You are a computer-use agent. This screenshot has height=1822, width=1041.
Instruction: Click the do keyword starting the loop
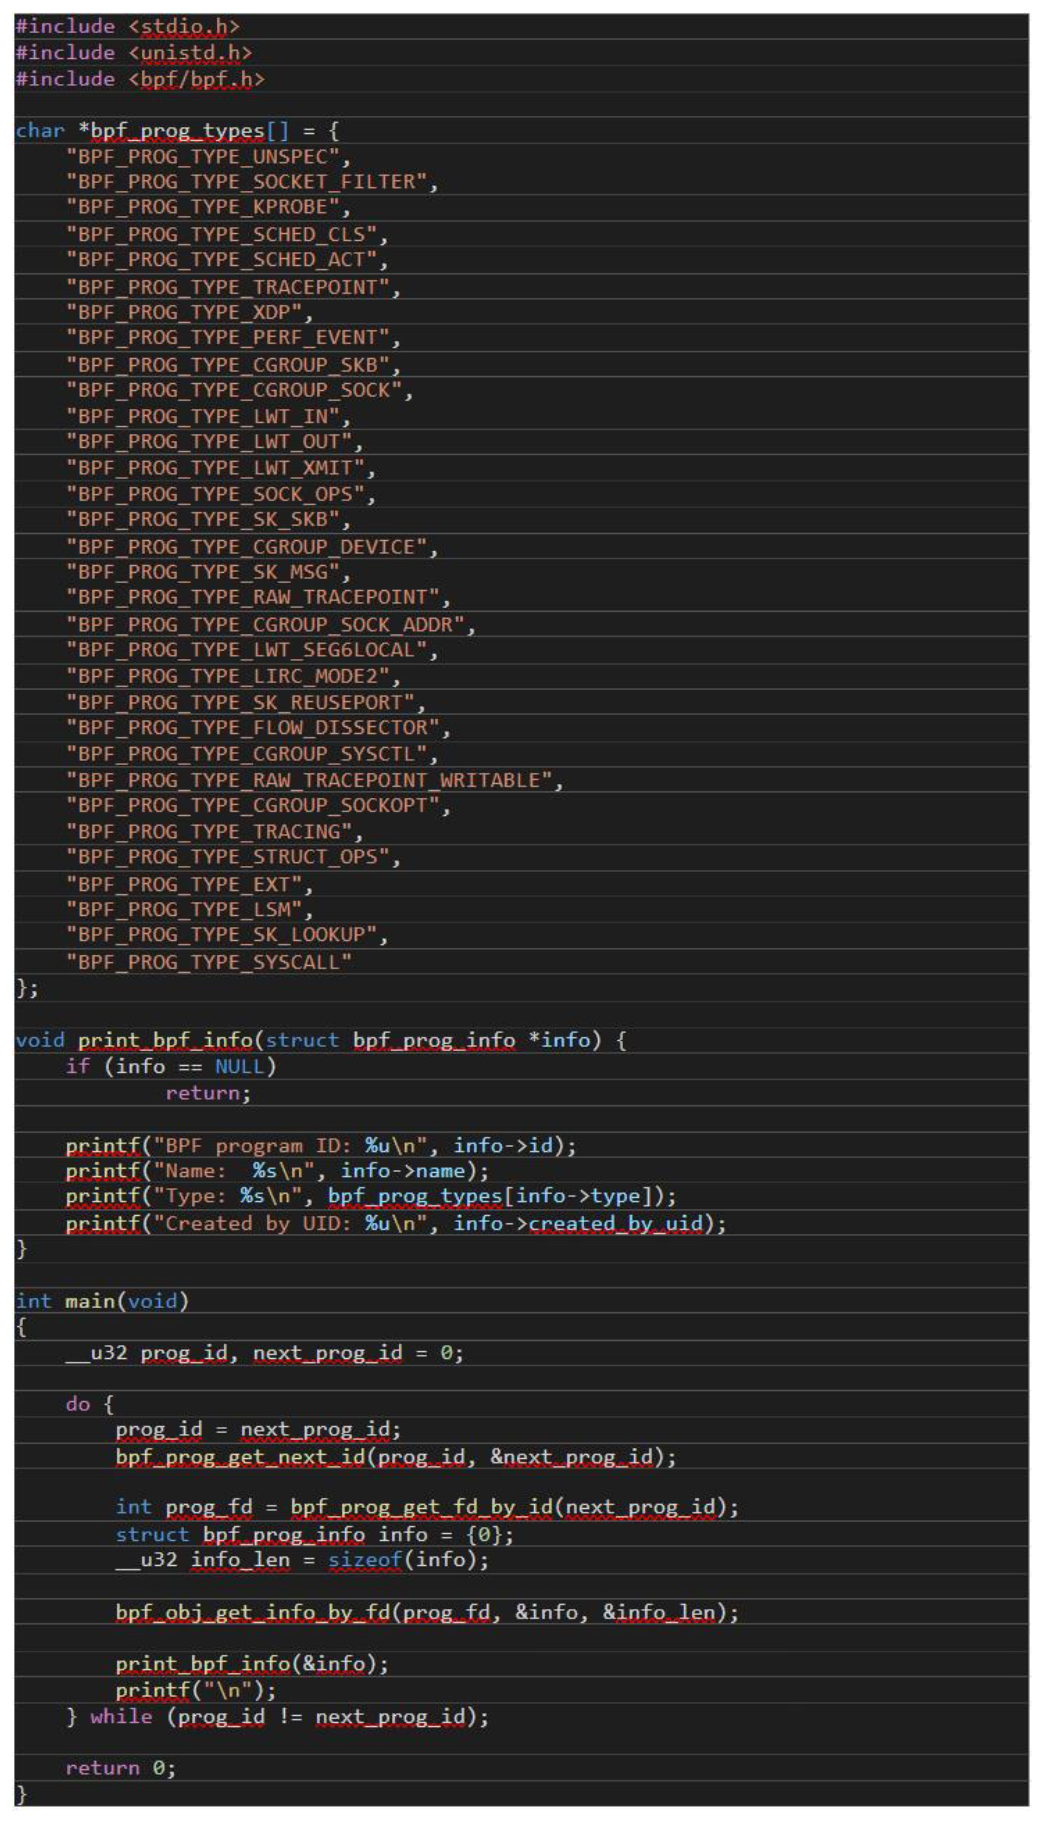[77, 1405]
